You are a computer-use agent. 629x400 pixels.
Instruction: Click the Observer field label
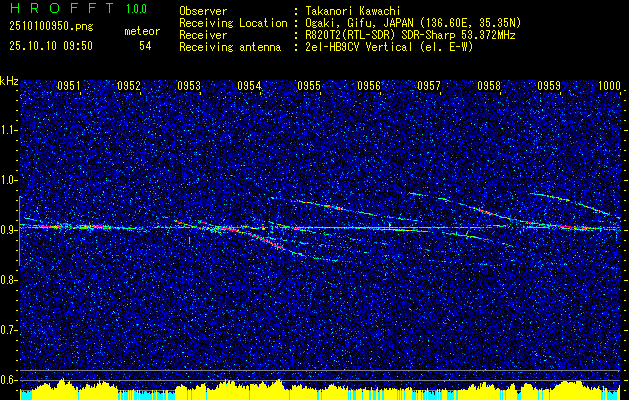[x=203, y=11]
